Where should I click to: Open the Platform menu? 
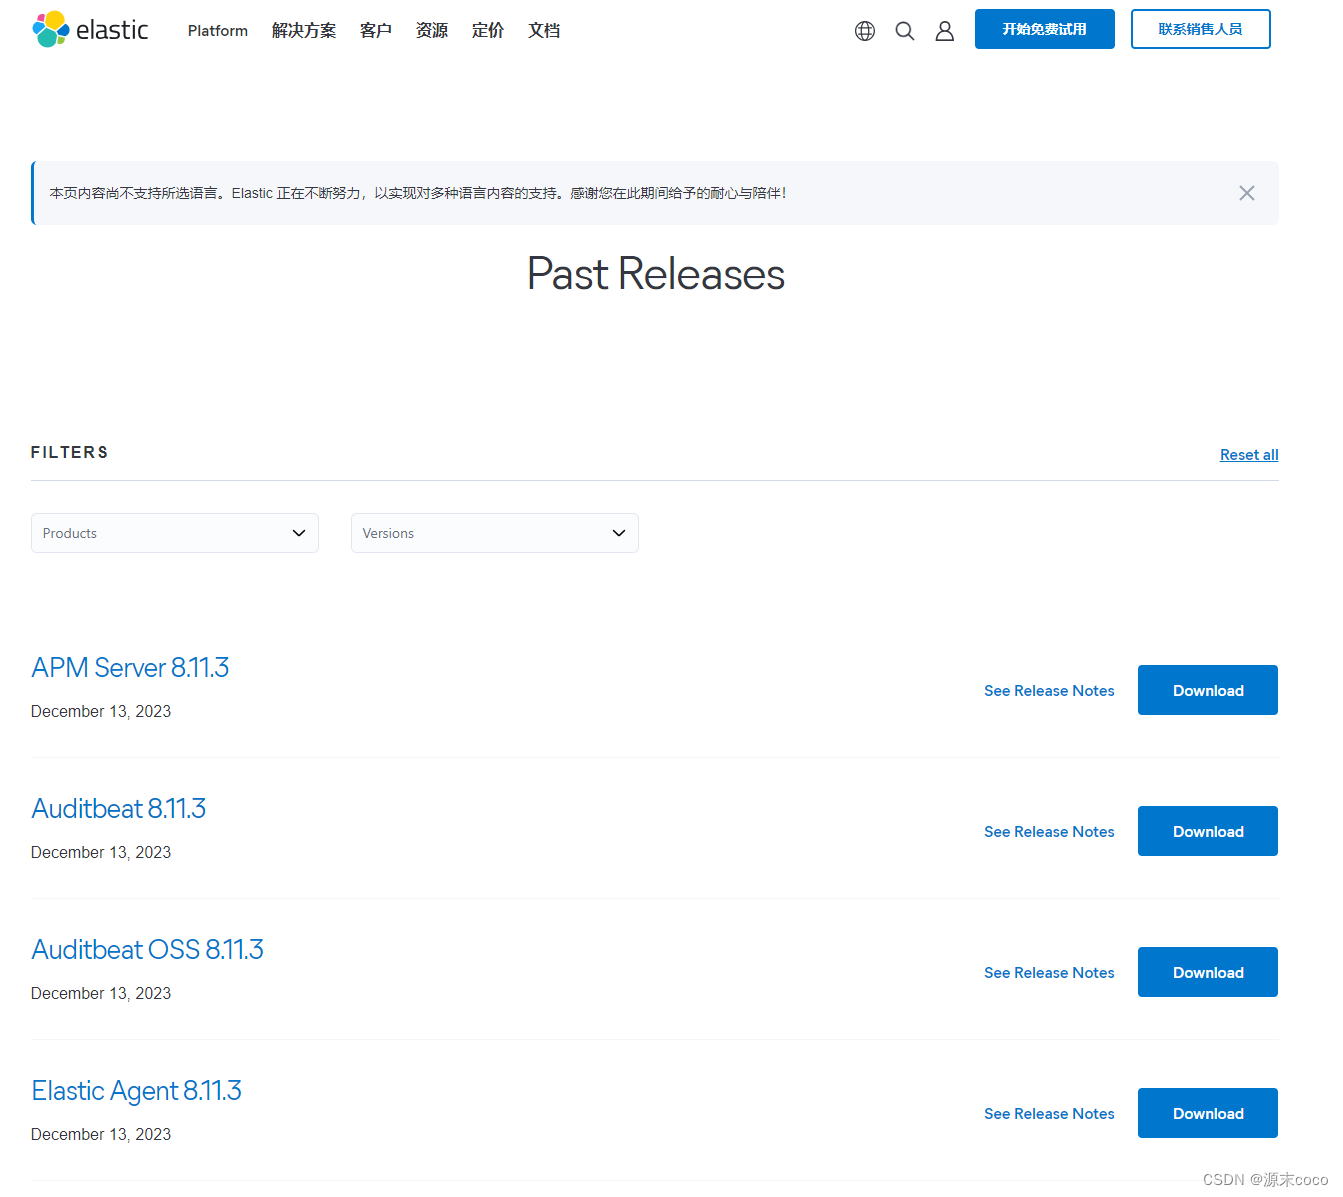[x=218, y=31]
